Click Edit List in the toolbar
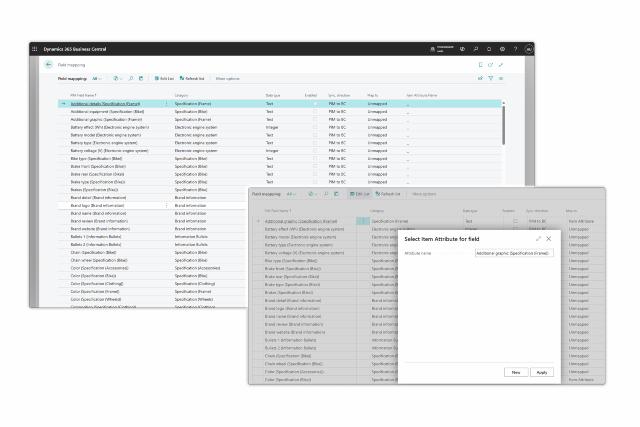The height and width of the screenshot is (427, 640). pyautogui.click(x=164, y=78)
